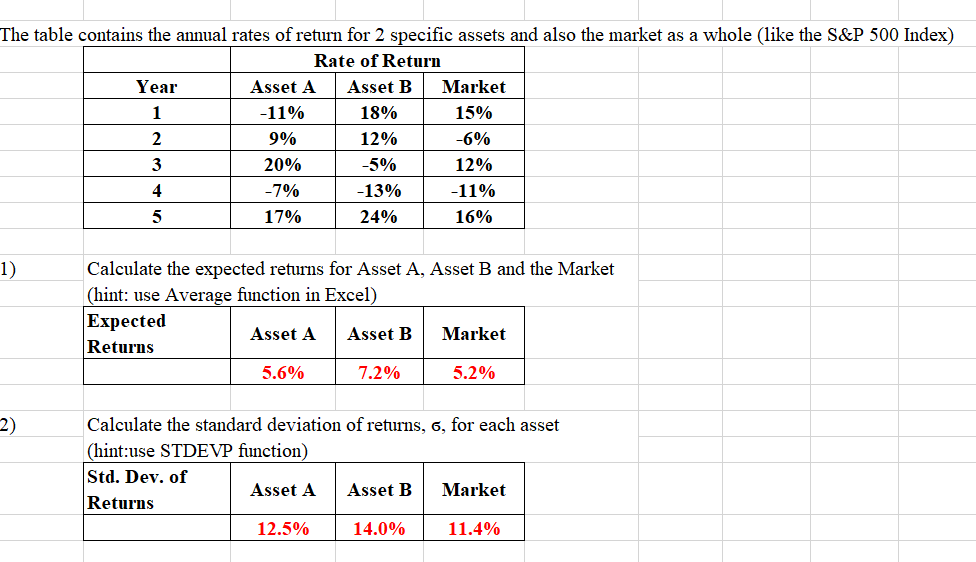Select the Market's Year 5 return of 16%
The image size is (976, 562).
tap(473, 216)
